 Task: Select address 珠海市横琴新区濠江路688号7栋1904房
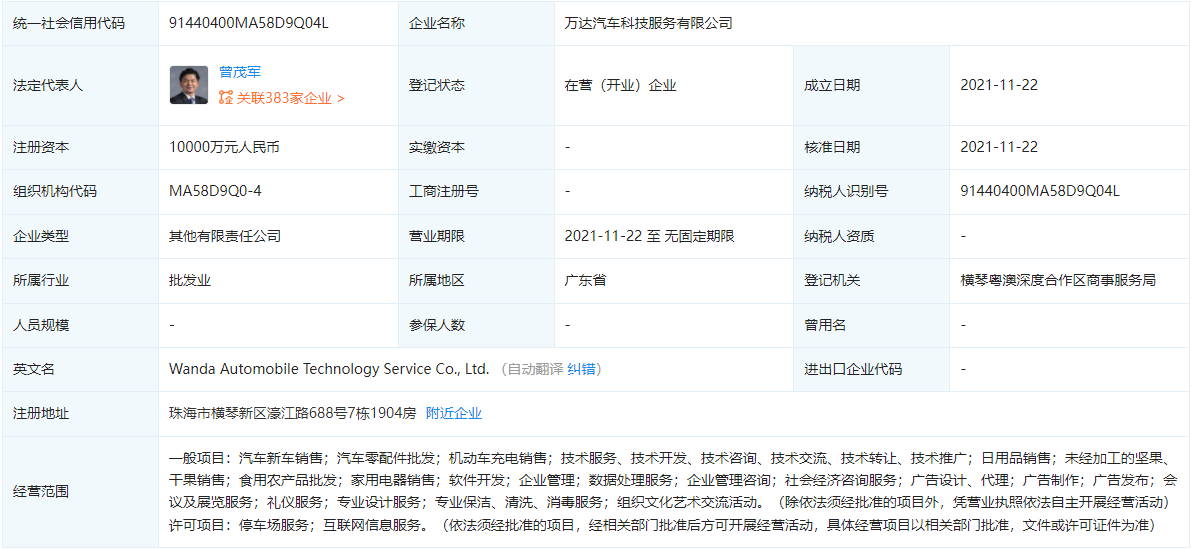pos(293,414)
